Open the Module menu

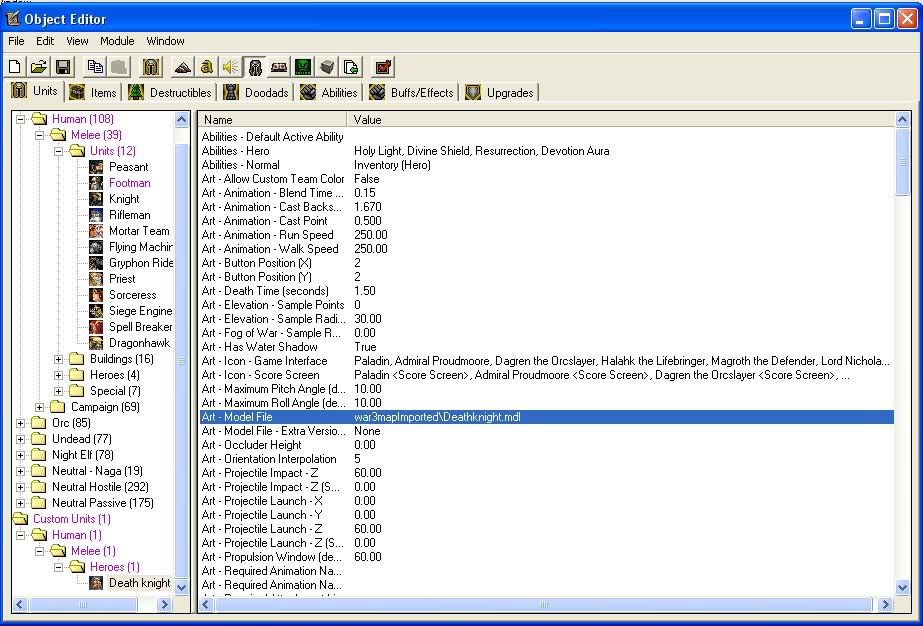coord(117,41)
